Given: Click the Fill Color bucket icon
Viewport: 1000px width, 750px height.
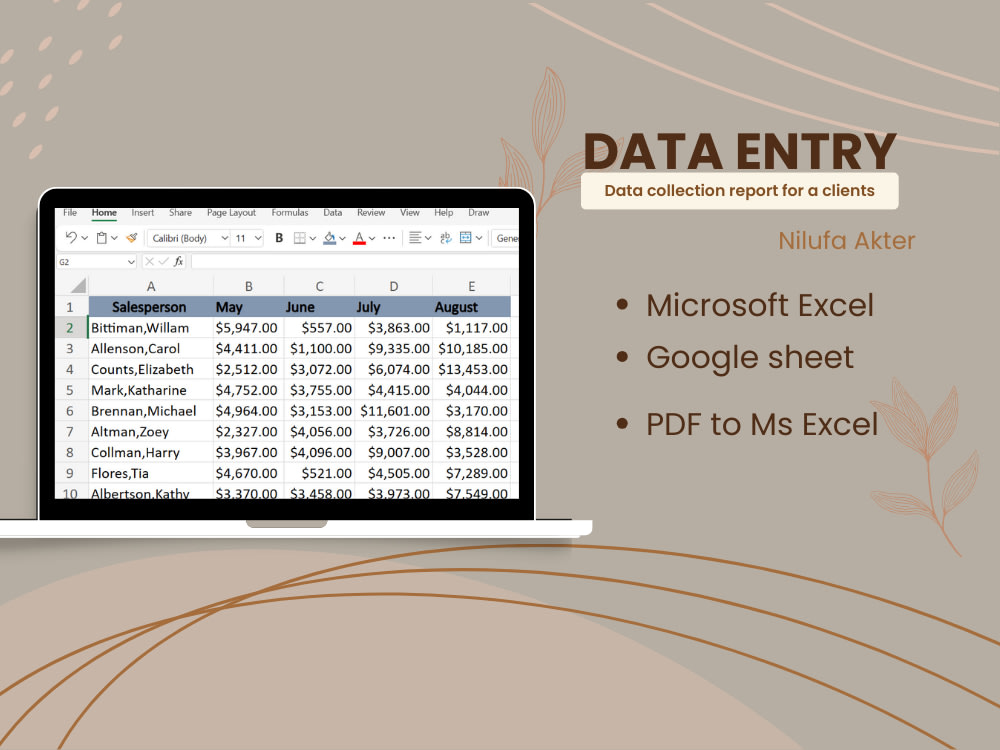Looking at the screenshot, I should click(x=329, y=238).
